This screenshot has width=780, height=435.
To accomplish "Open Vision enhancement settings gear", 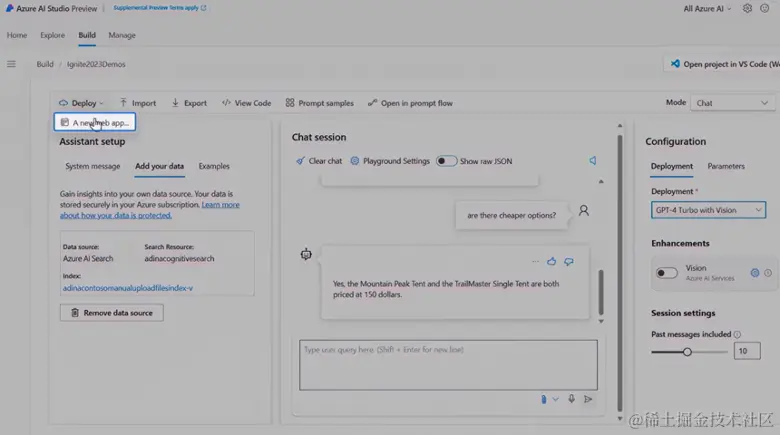I will [755, 273].
